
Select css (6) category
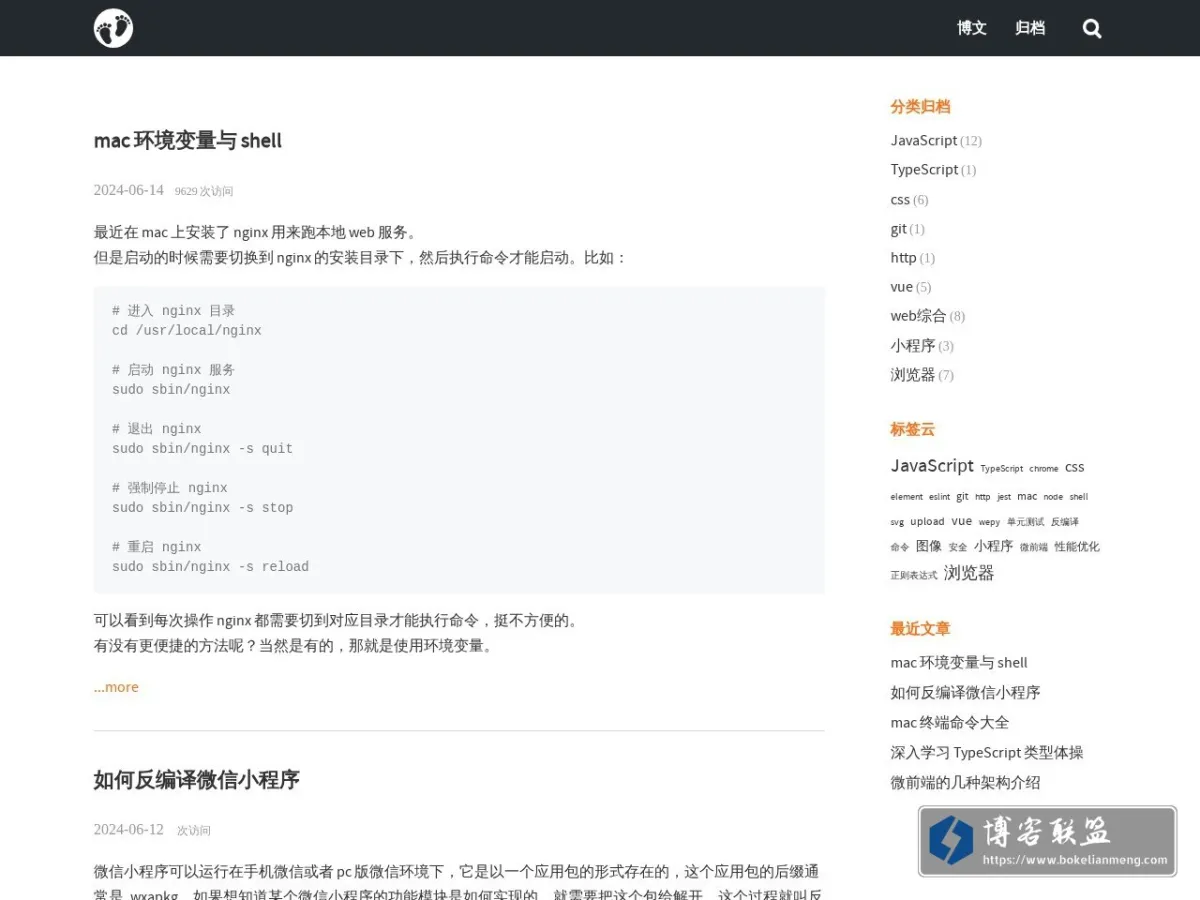click(x=909, y=200)
